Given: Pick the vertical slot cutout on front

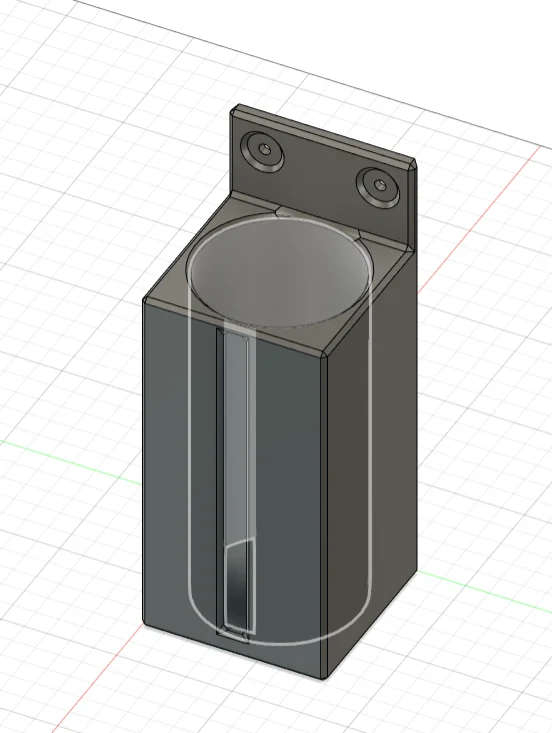Looking at the screenshot, I should (x=233, y=481).
